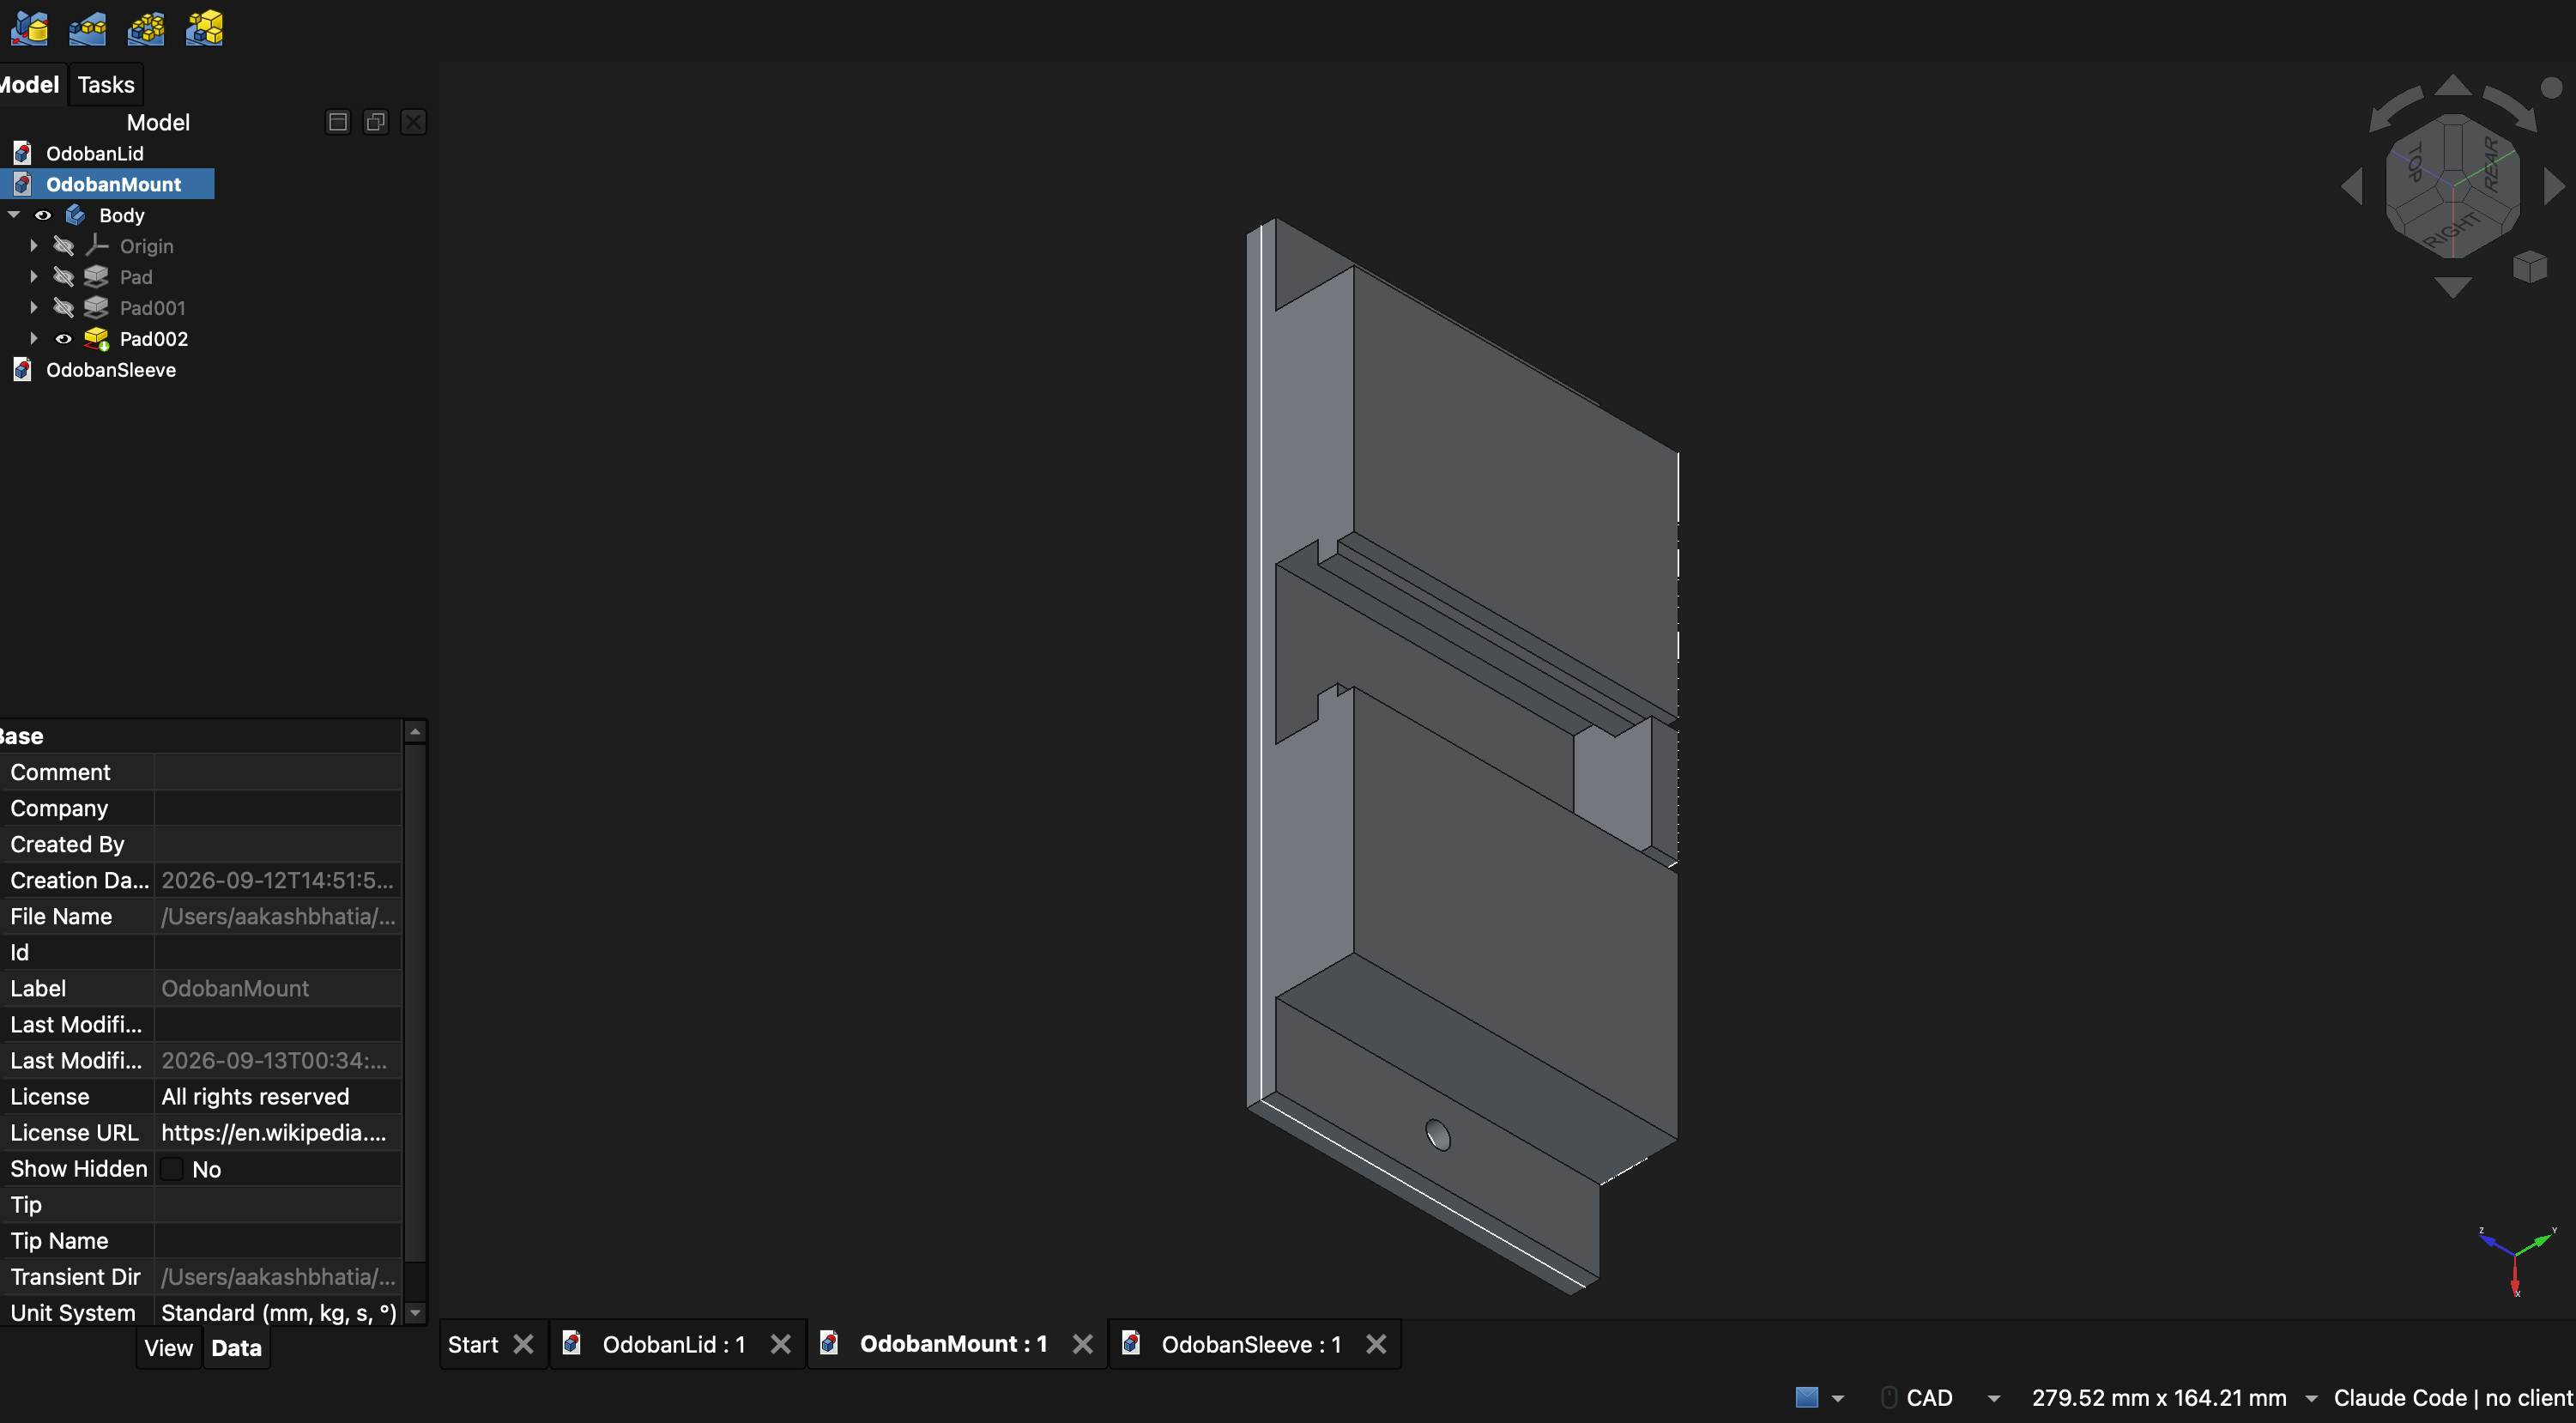2576x1423 pixels.
Task: Select the Mirrored feature tool icon
Action: pyautogui.click(x=29, y=28)
